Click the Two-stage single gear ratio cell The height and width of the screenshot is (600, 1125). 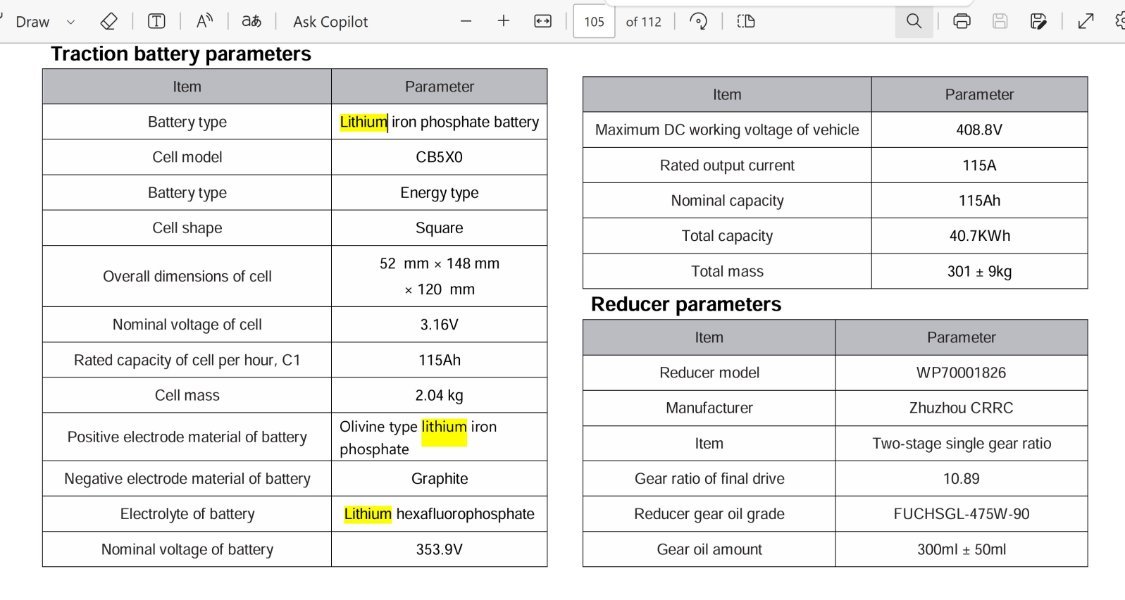click(961, 444)
